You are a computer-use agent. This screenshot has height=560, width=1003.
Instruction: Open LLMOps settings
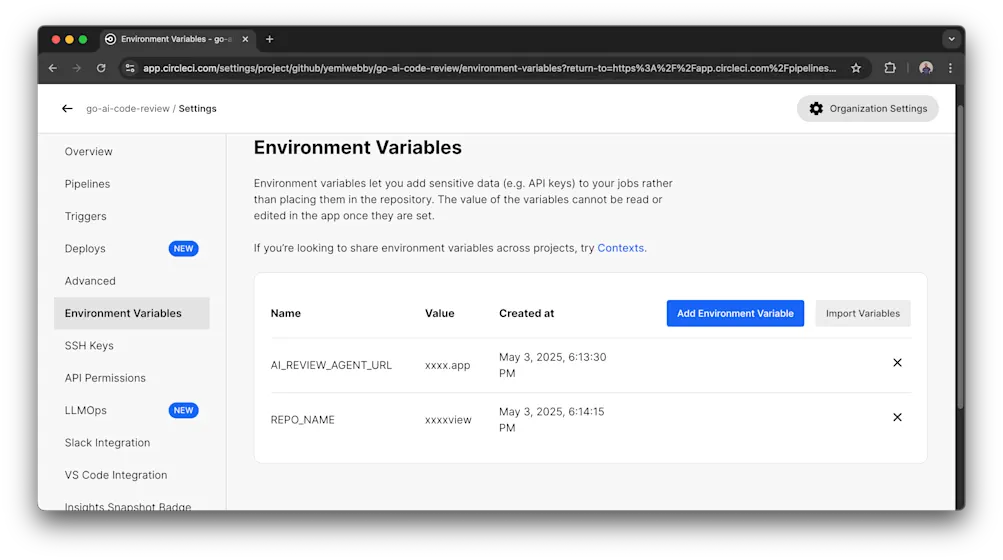[86, 410]
